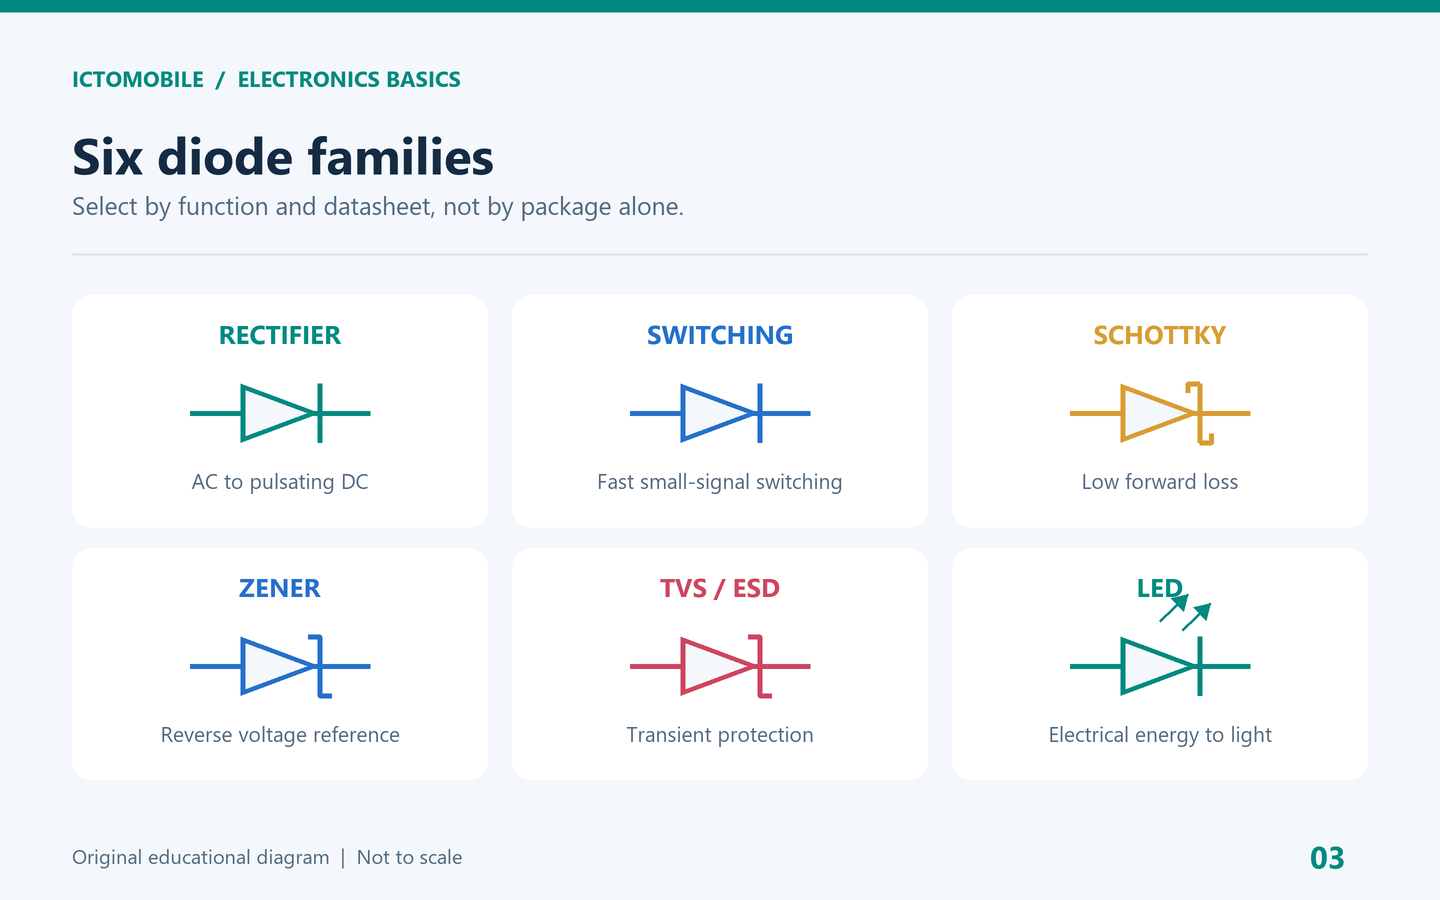Click the RECTIFIER card heading

click(280, 336)
